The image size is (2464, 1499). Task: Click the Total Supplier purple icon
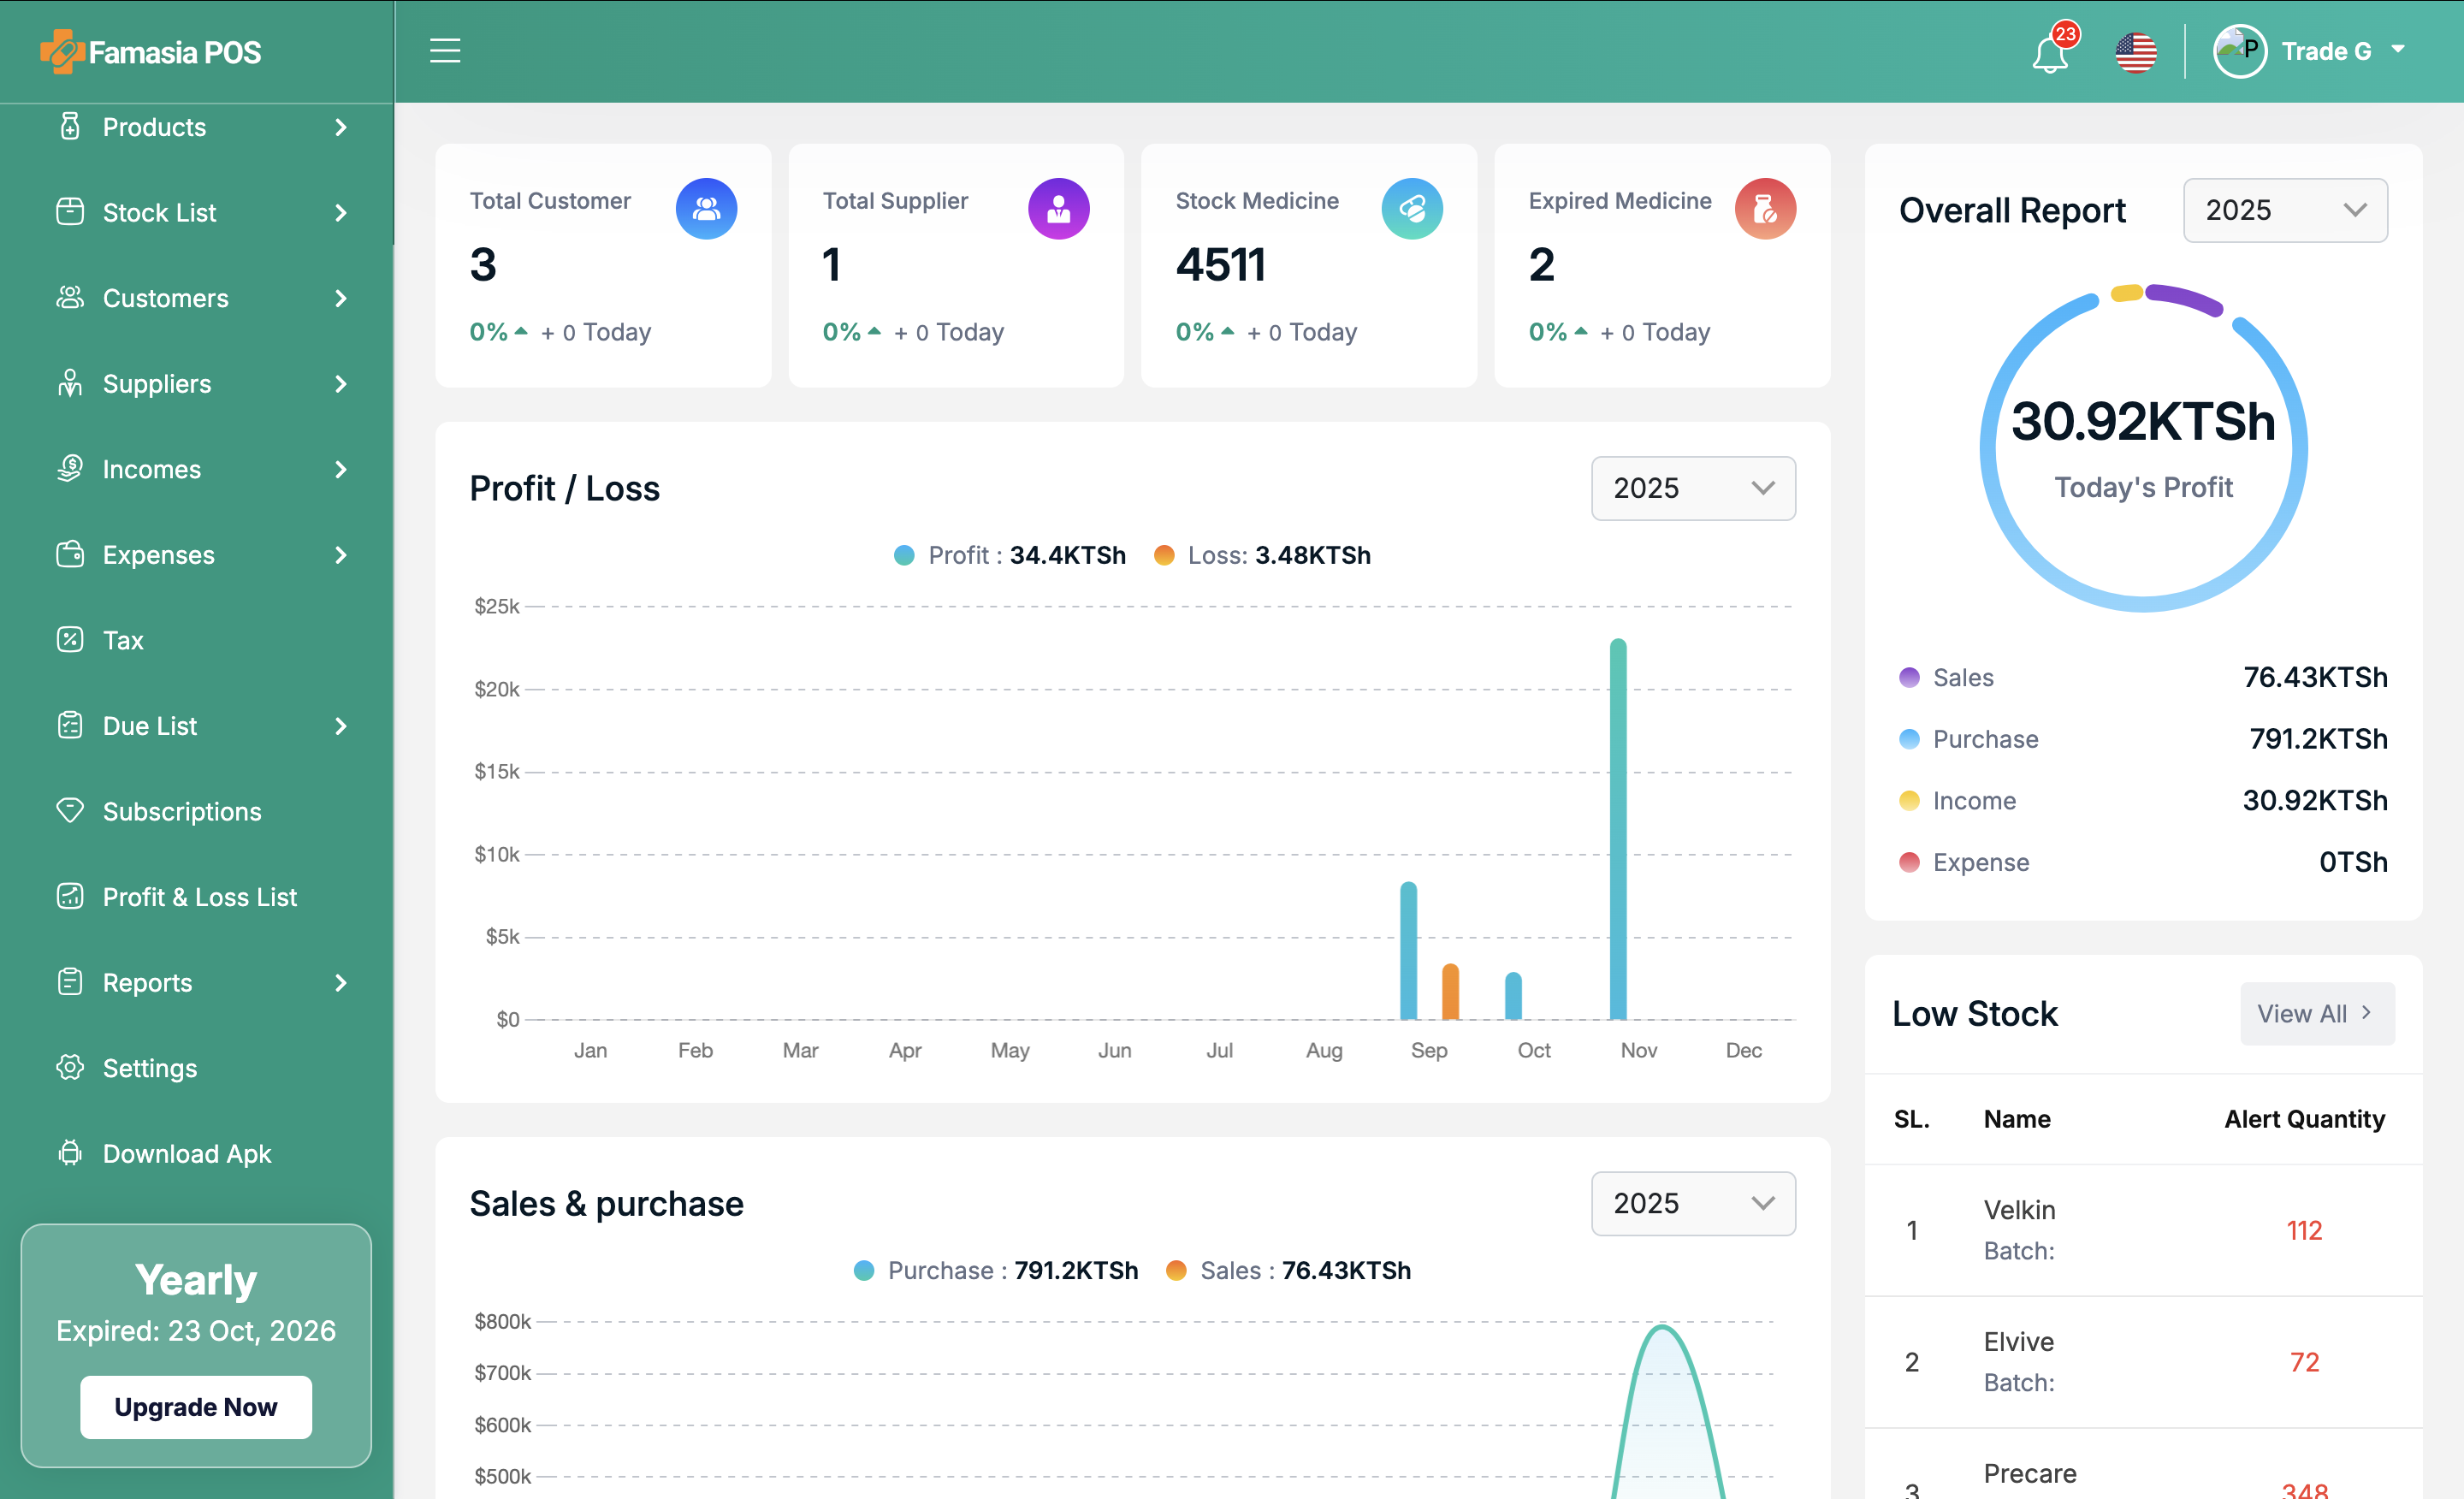[x=1058, y=208]
